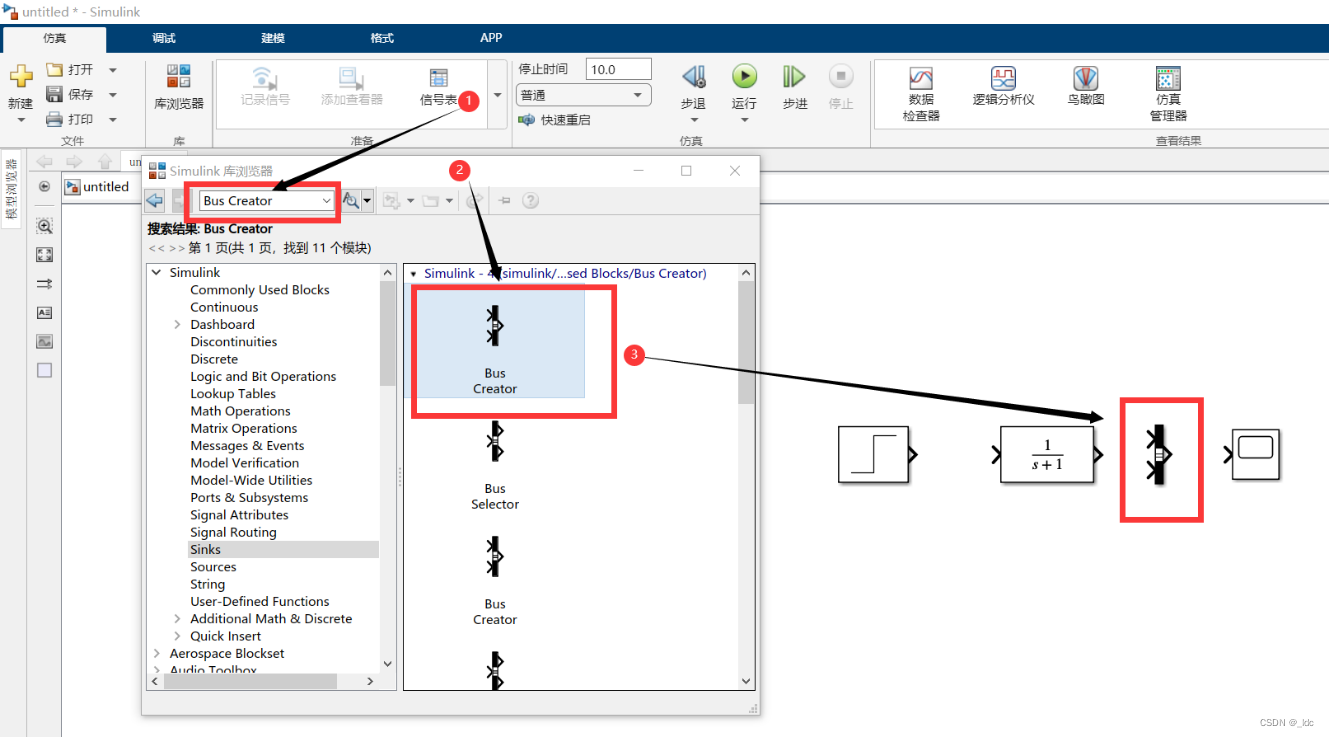Select Commonly Used Blocks in library tree

point(260,290)
